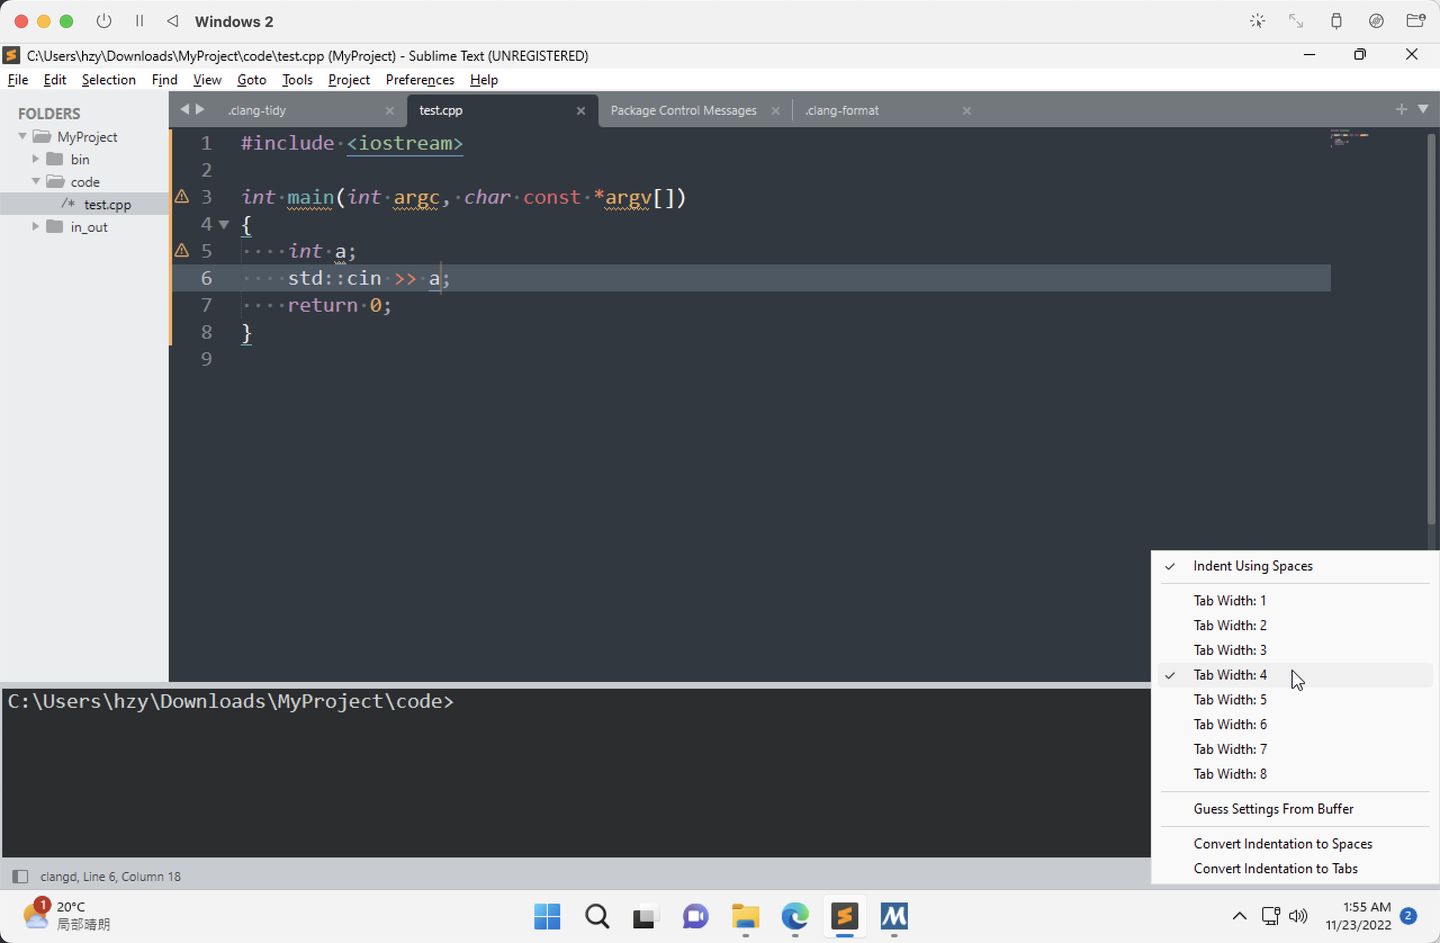Image resolution: width=1440 pixels, height=943 pixels.
Task: Expand the bin folder
Action: 37,159
